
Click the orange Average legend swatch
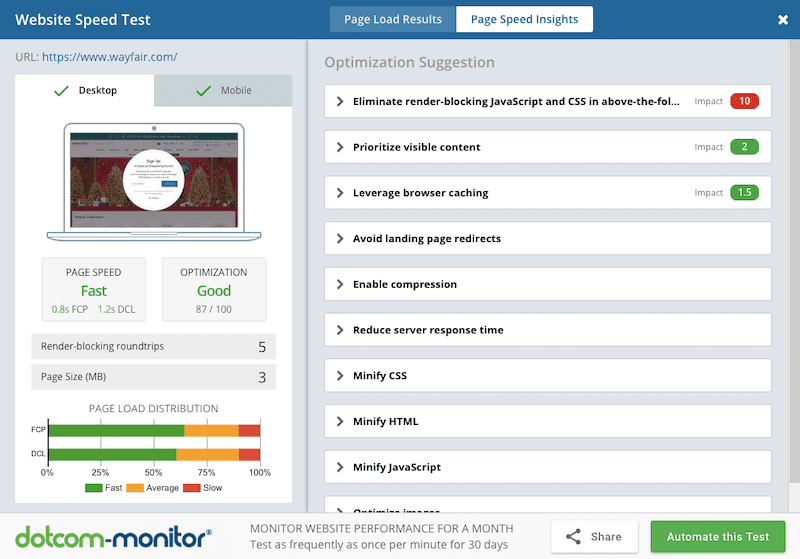point(135,488)
